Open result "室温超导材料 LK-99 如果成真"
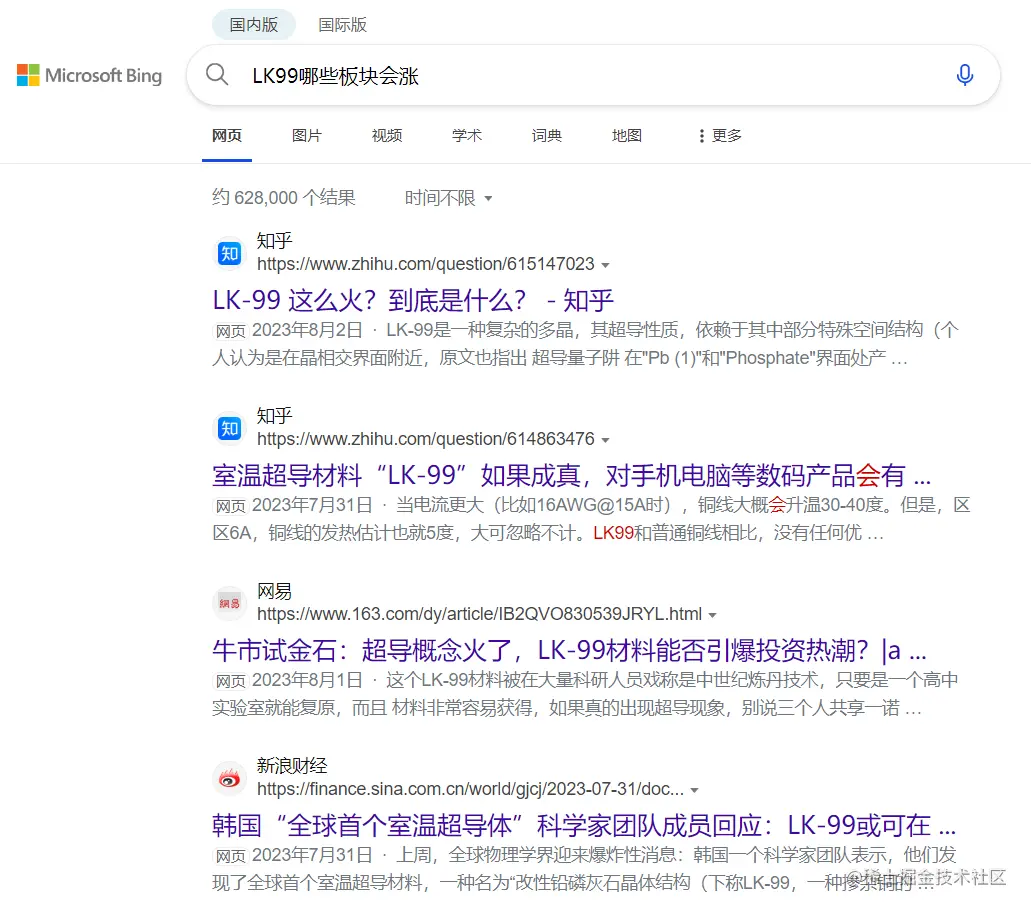1031x912 pixels. tap(571, 475)
